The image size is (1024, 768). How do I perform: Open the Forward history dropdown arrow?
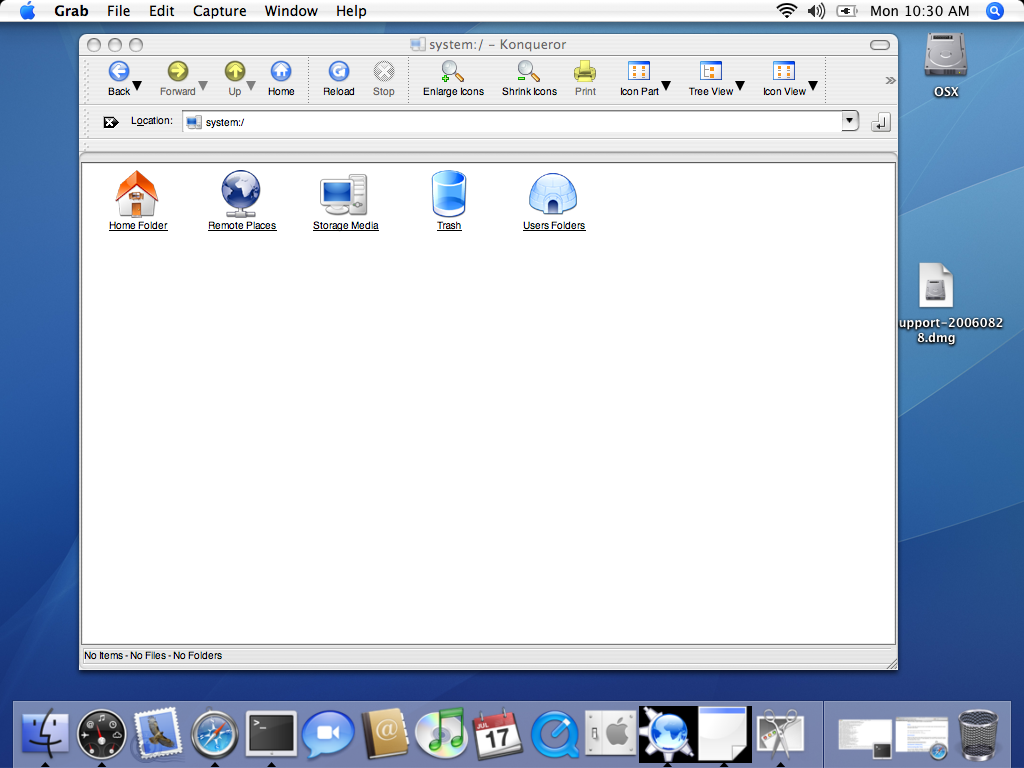click(x=203, y=86)
